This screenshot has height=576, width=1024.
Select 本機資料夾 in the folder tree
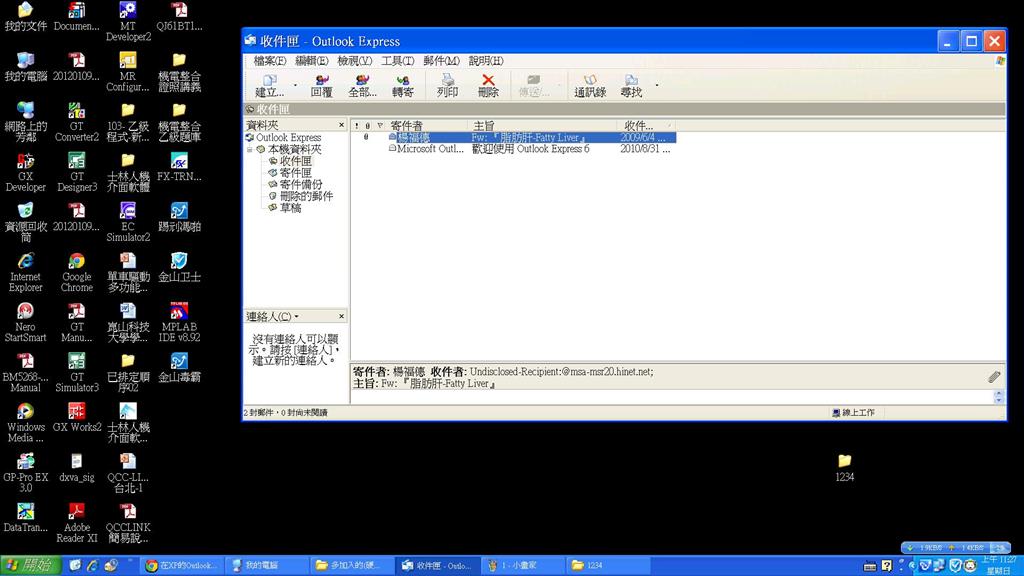(x=289, y=150)
